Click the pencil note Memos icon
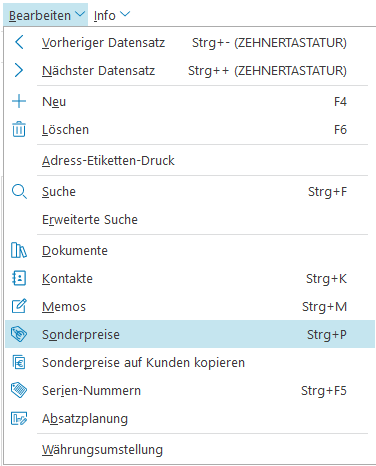 coord(19,306)
